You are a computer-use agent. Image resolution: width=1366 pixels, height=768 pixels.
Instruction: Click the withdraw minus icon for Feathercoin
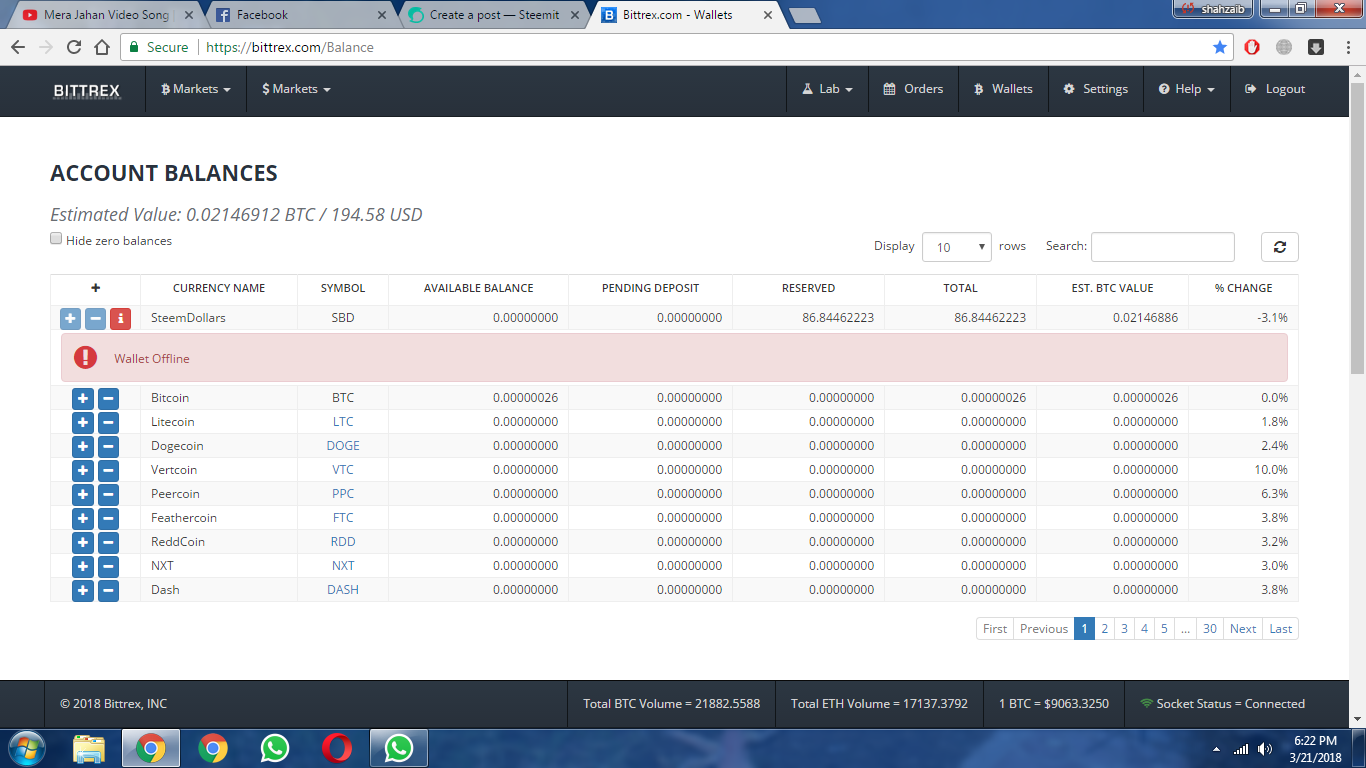(108, 518)
